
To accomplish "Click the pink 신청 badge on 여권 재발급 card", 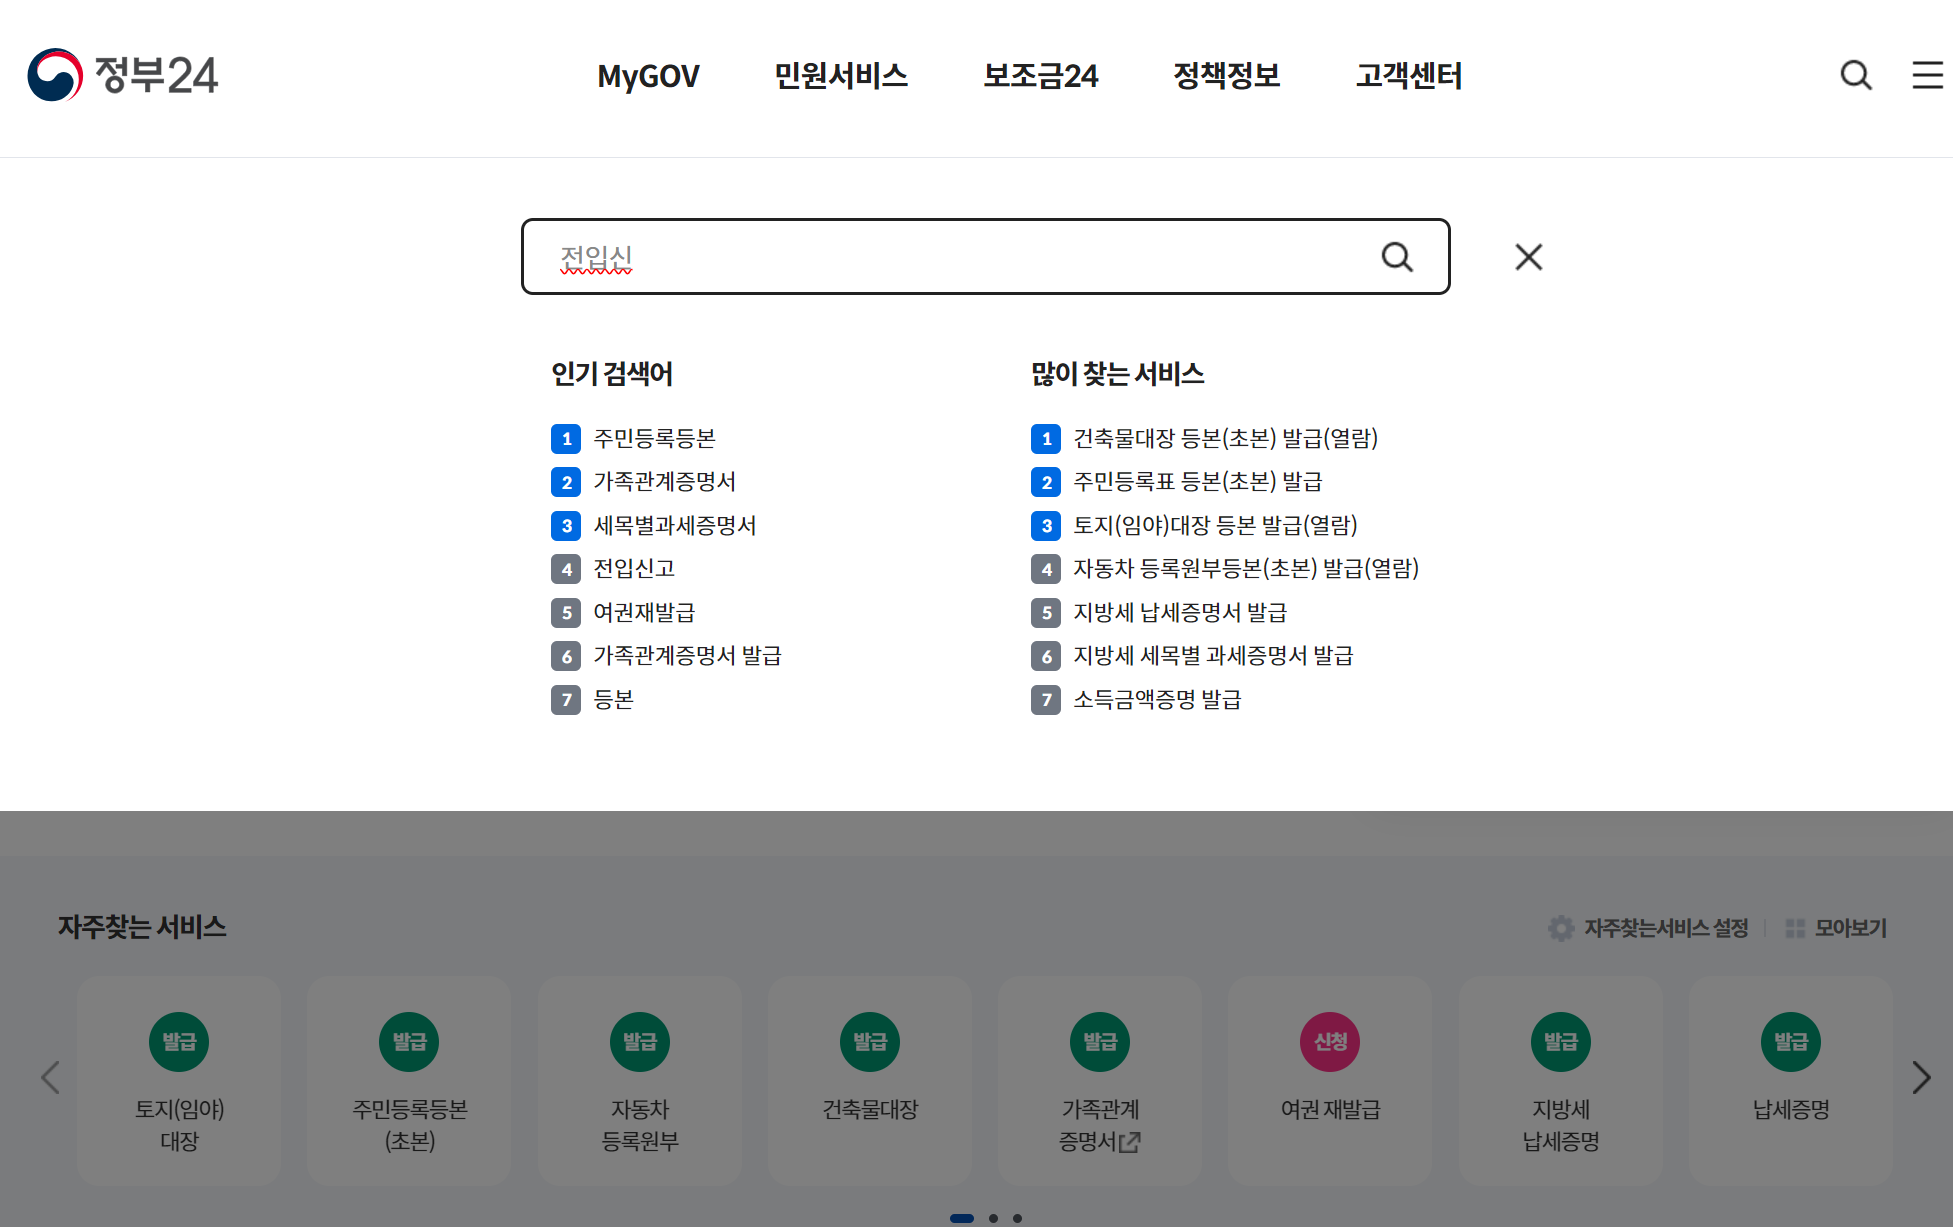I will coord(1330,1041).
